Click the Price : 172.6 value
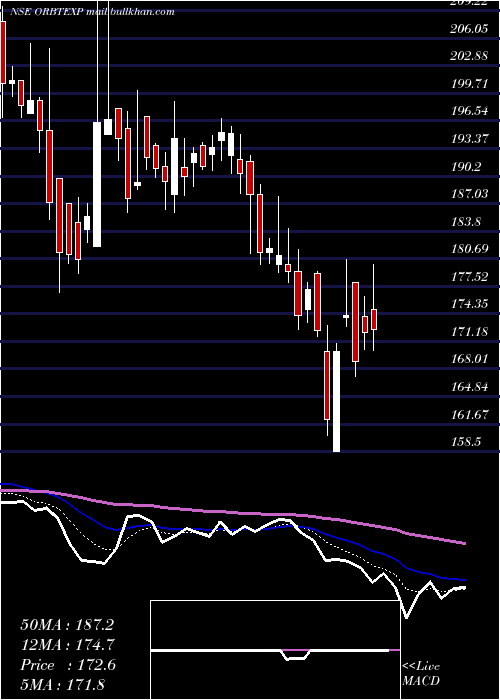This screenshot has height=700, width=500. point(68,665)
